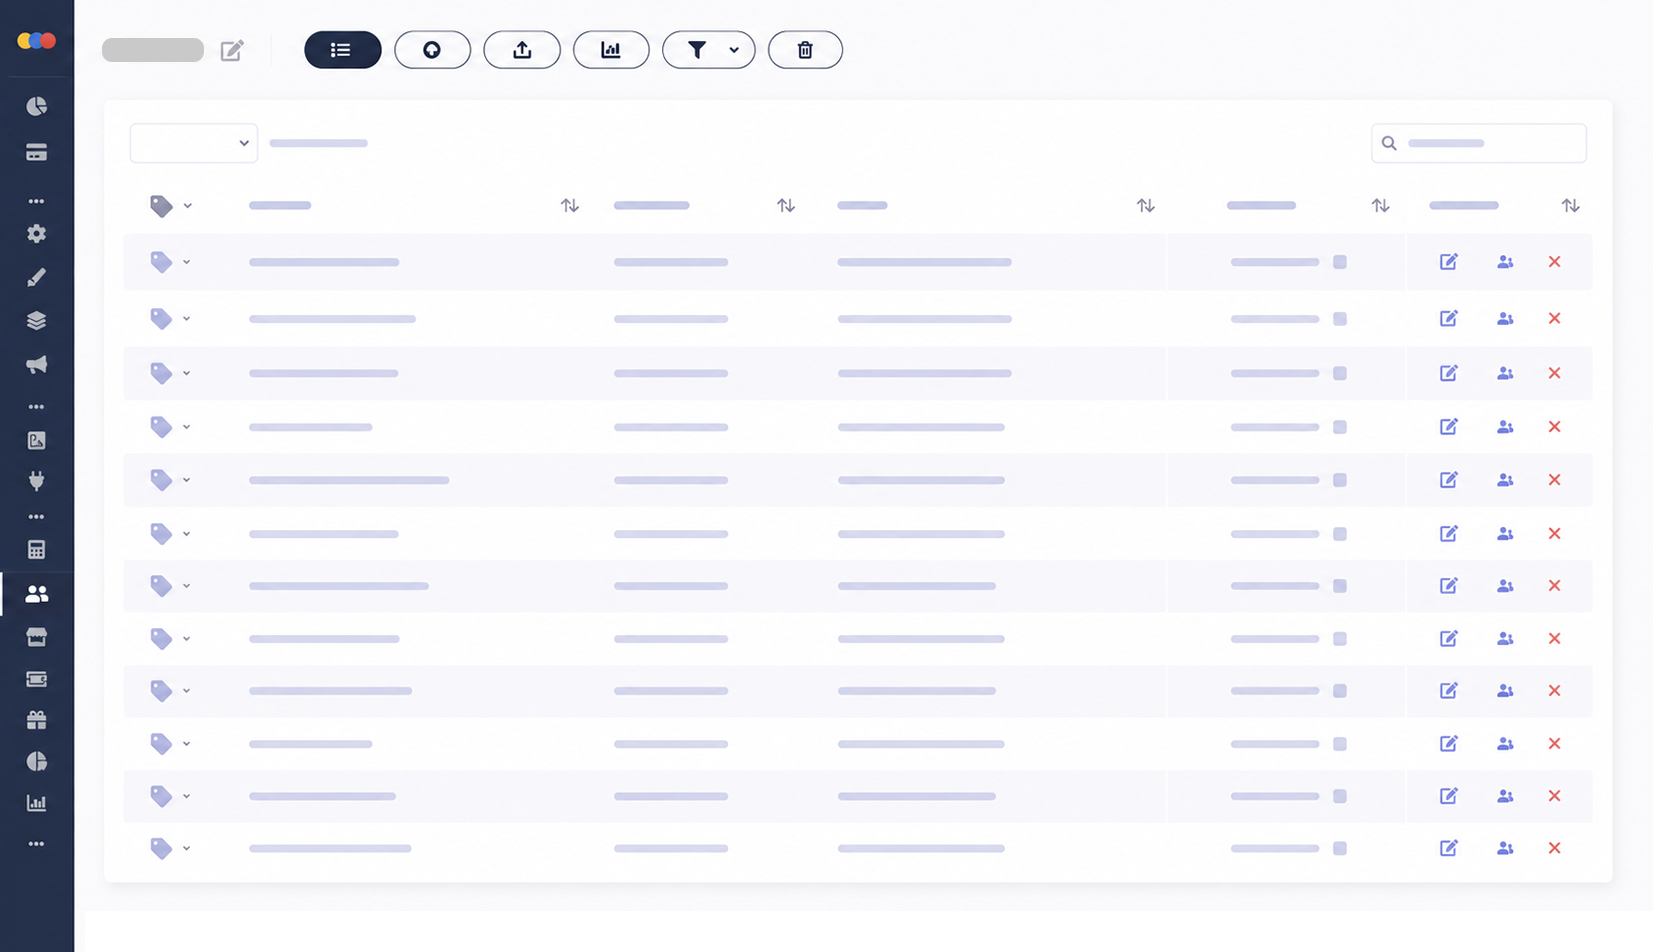Select the paintbrush icon in the sidebar
This screenshot has height=952, width=1653.
click(37, 277)
